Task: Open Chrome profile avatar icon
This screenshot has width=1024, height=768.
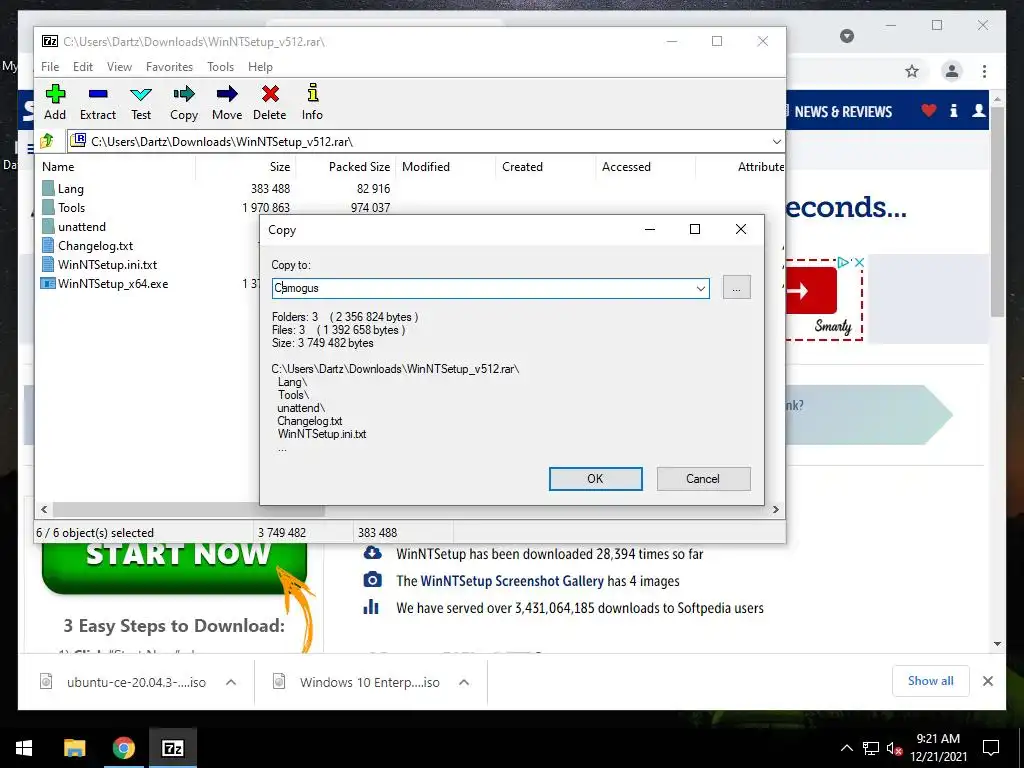Action: (x=952, y=71)
